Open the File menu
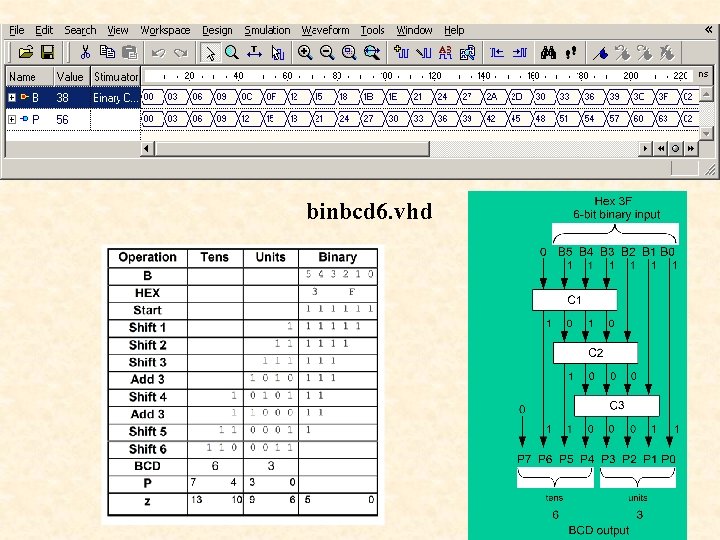720x540 pixels. tap(17, 30)
